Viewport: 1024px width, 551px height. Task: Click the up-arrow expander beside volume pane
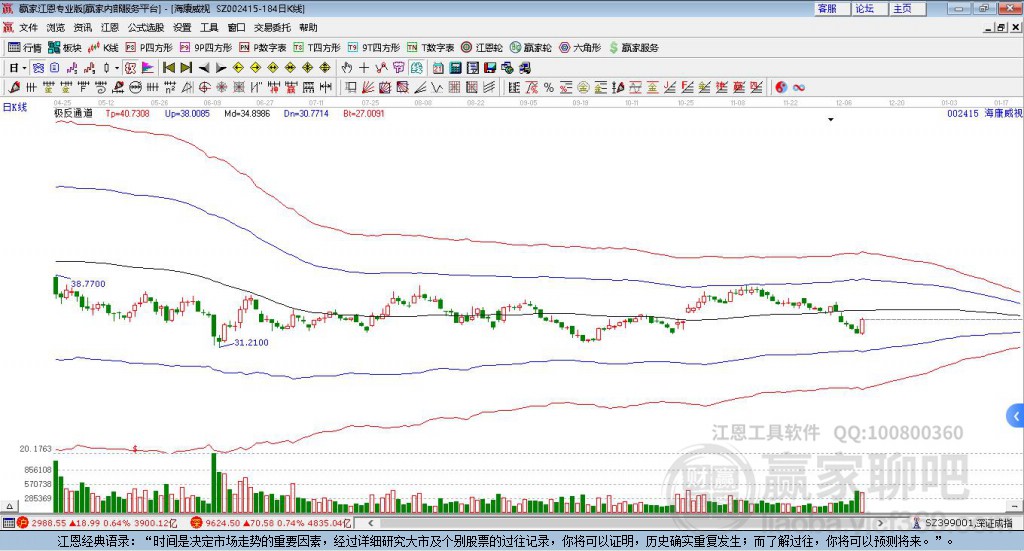coord(9,506)
